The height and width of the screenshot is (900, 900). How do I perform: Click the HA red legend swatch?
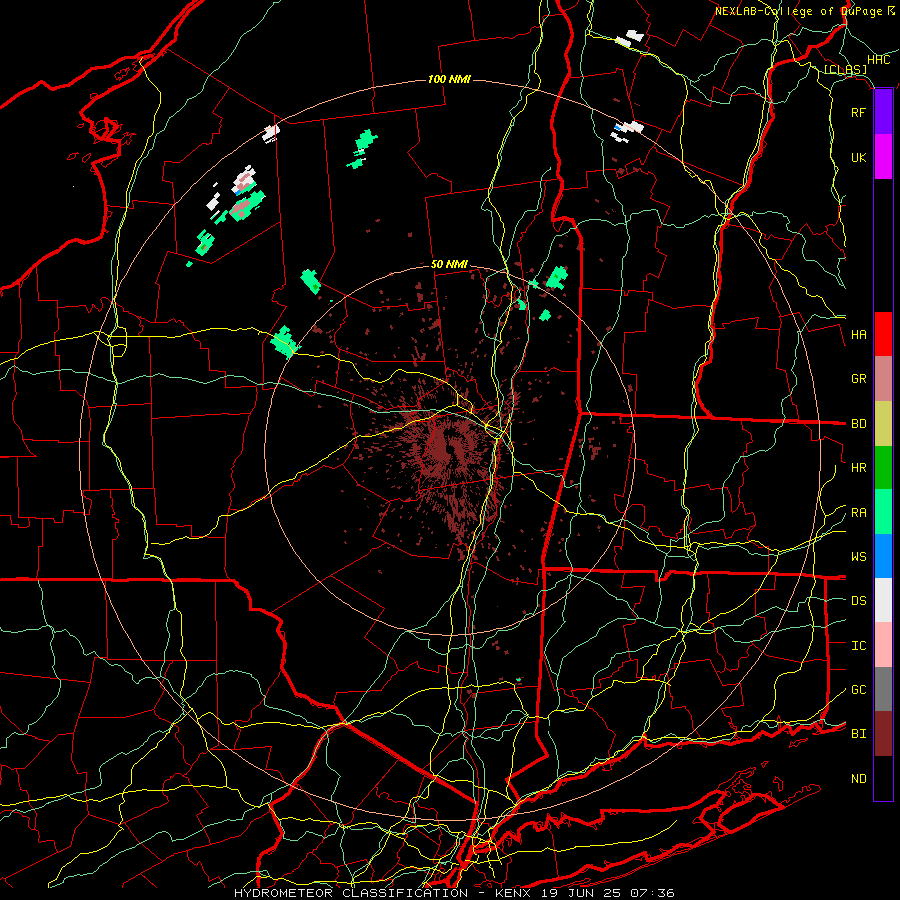coord(883,334)
